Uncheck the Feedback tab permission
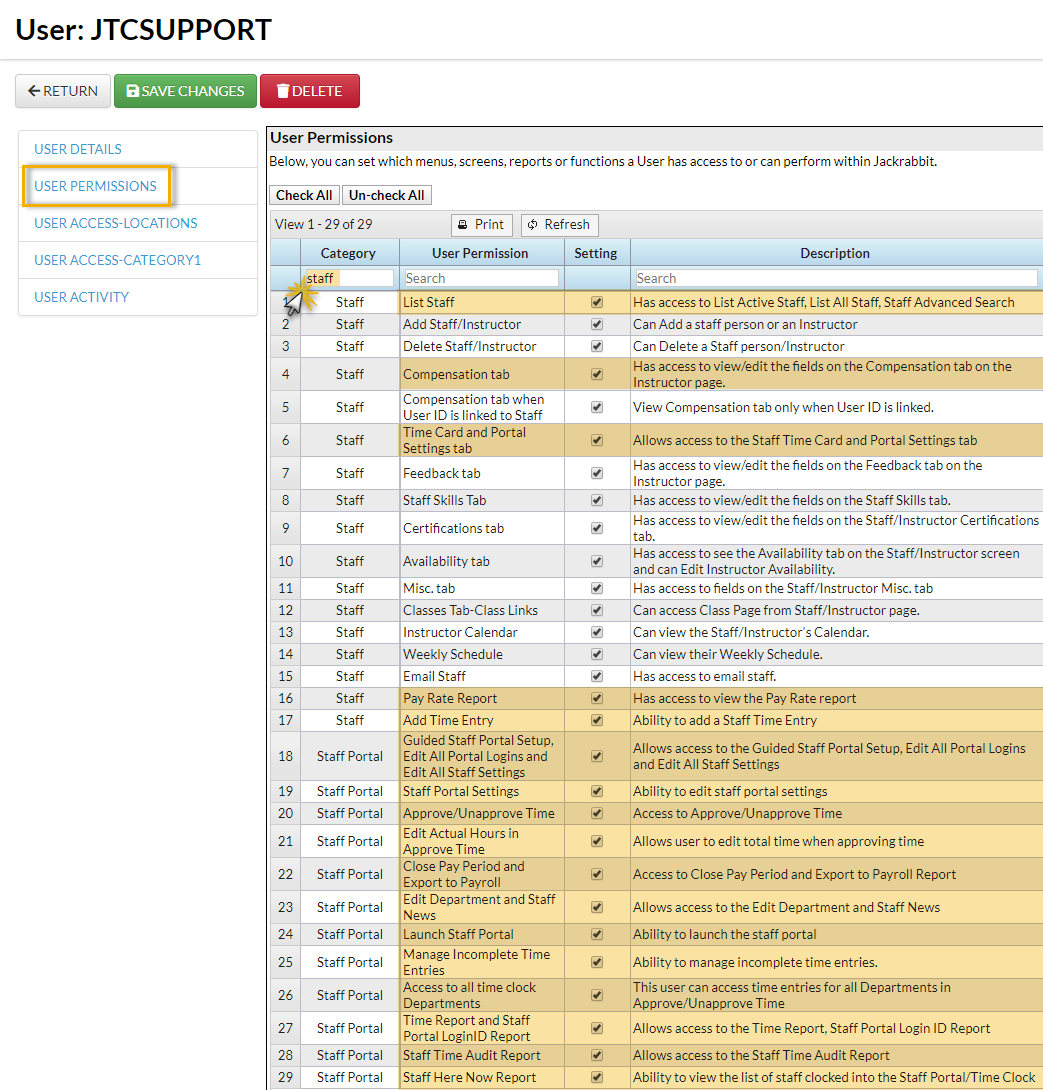 pyautogui.click(x=597, y=473)
